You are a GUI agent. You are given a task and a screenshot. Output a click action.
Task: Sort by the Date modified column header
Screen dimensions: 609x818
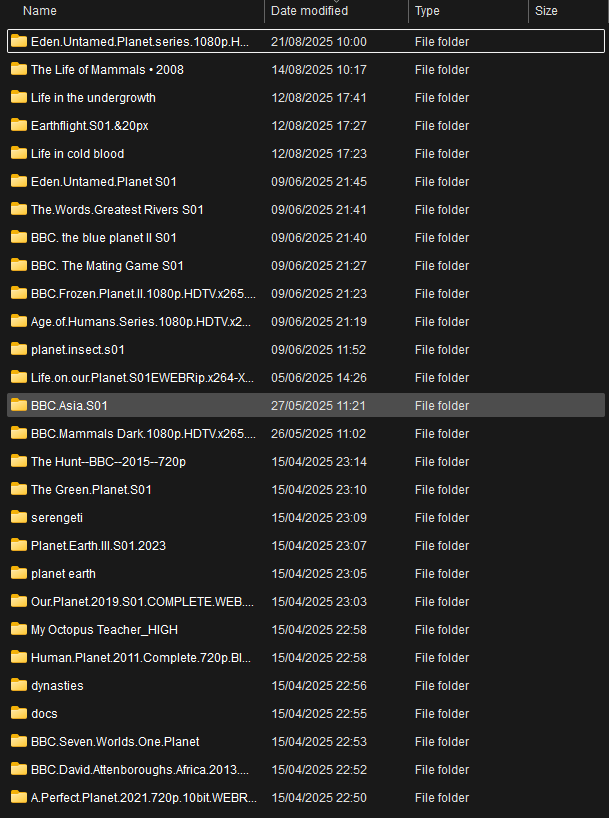(x=309, y=10)
